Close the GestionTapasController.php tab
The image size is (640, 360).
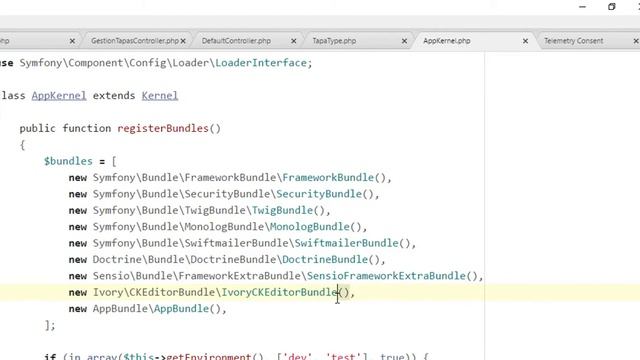[x=183, y=41]
